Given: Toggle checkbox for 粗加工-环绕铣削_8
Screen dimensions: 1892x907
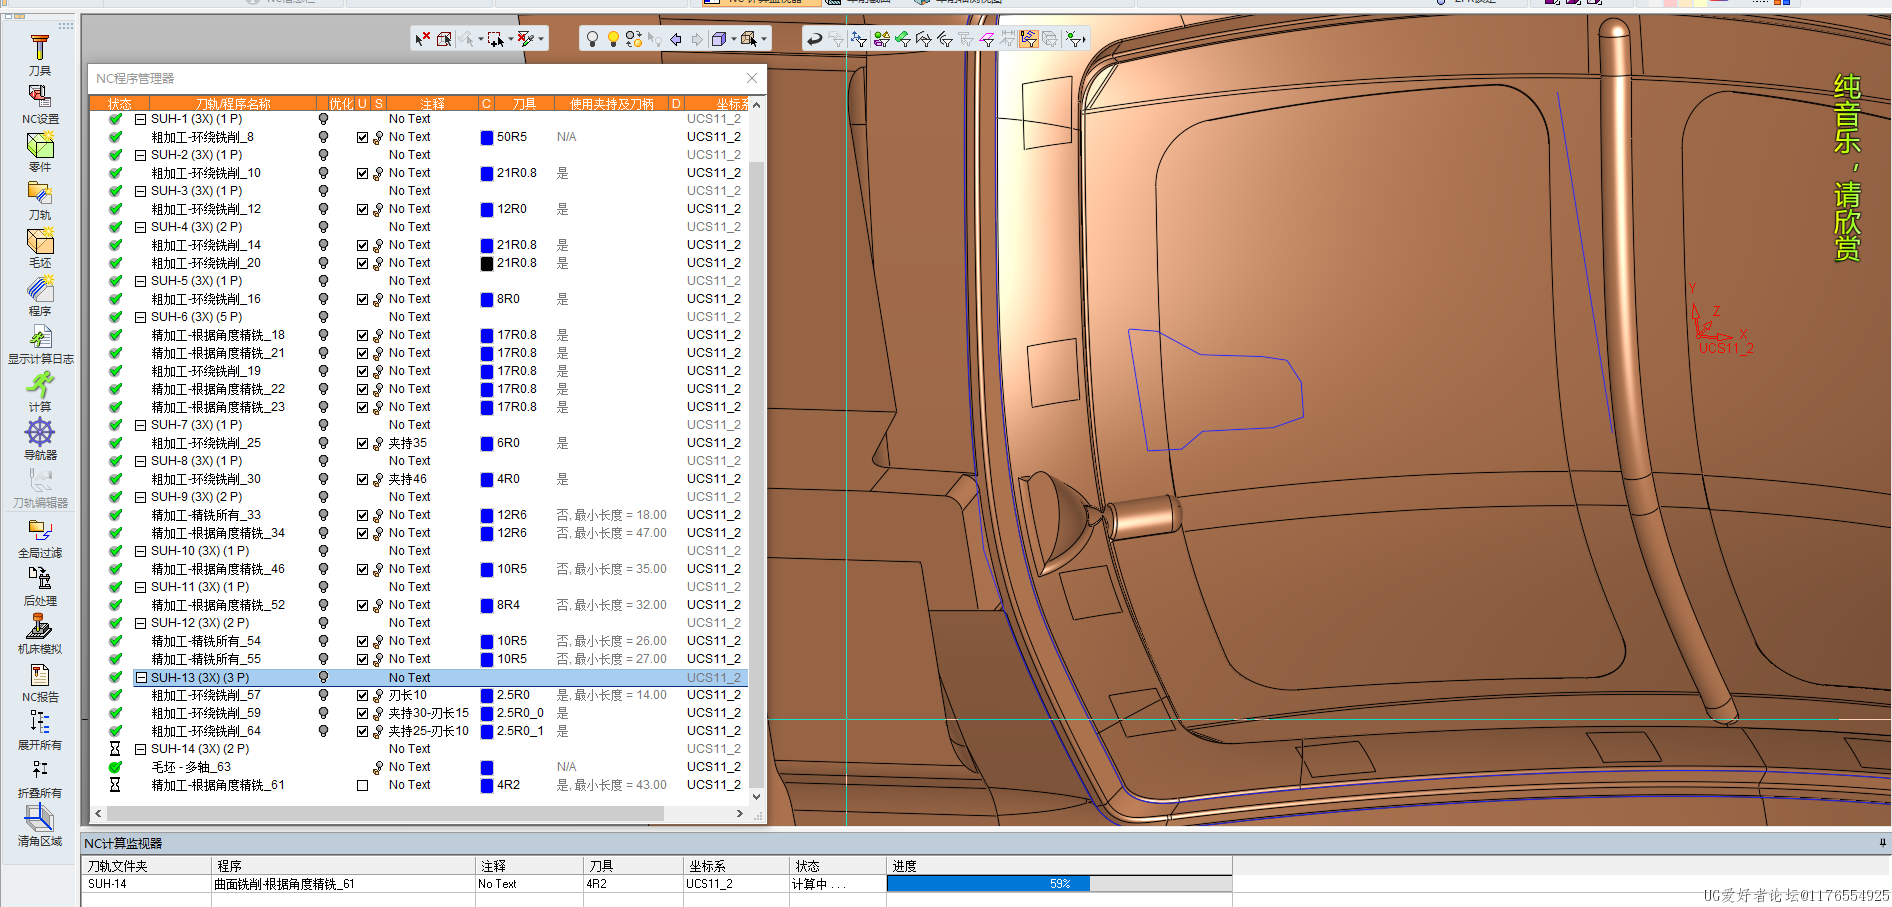Looking at the screenshot, I should 362,137.
